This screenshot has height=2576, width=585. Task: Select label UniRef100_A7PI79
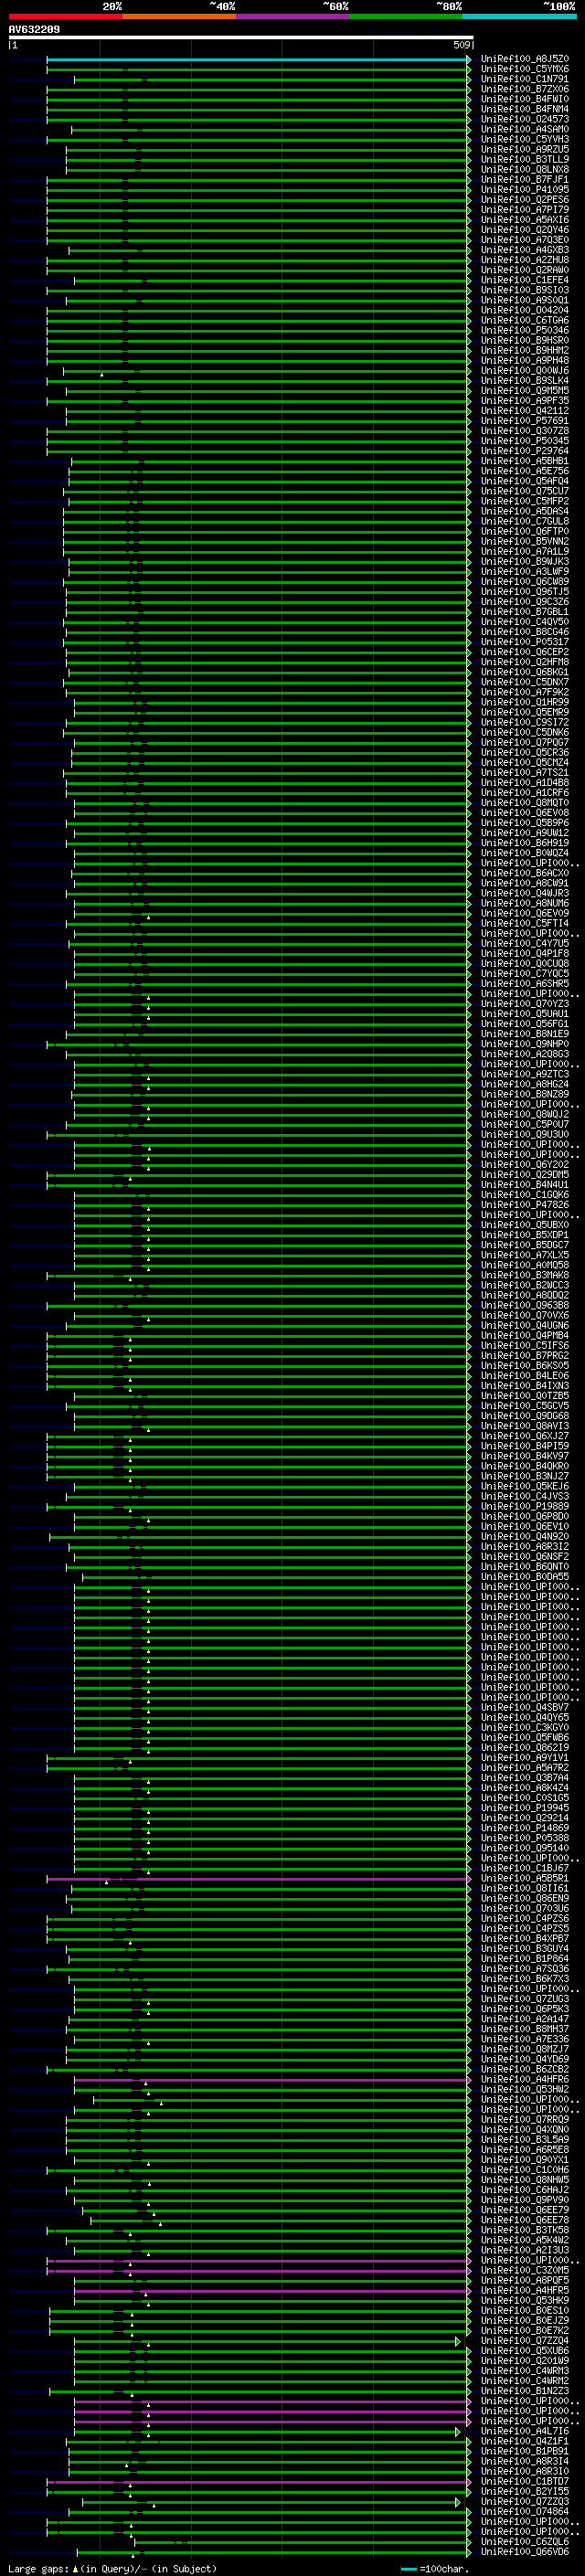click(525, 210)
